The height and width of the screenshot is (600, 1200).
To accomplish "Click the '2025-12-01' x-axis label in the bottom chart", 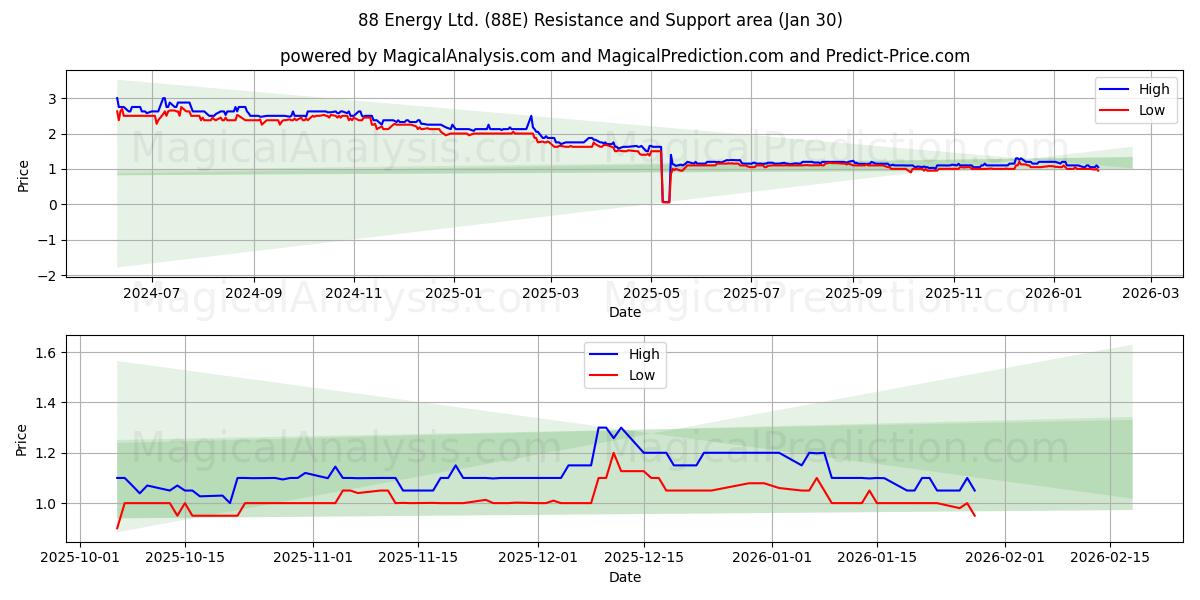I will click(x=537, y=559).
